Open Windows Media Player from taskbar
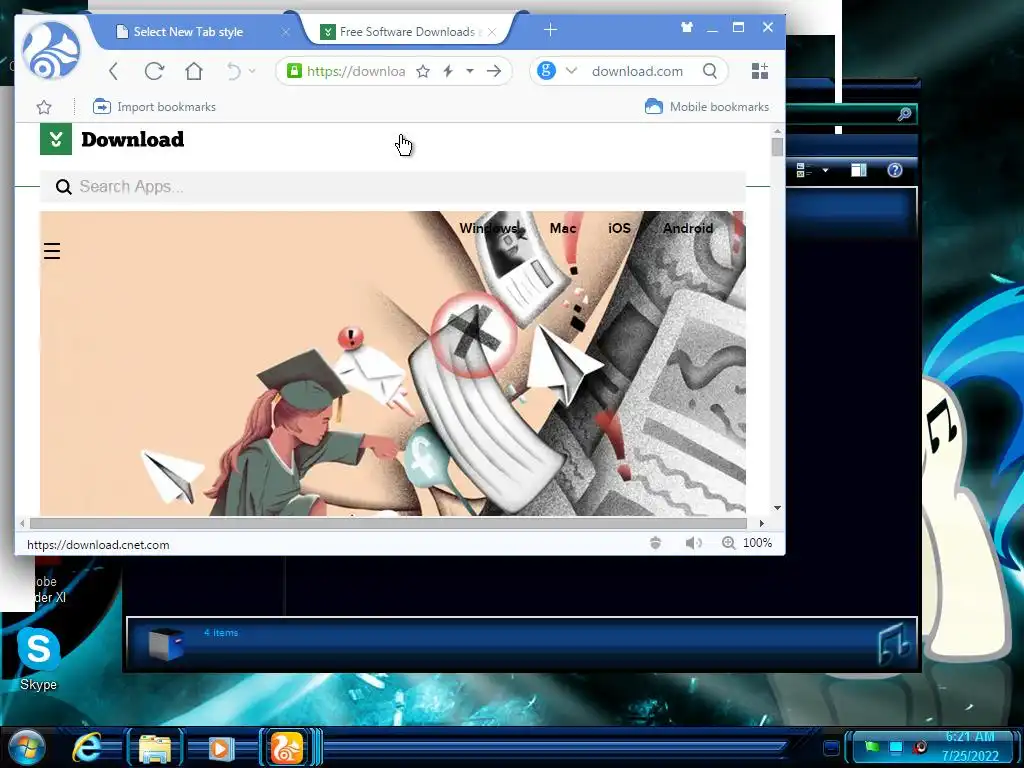 tap(221, 748)
